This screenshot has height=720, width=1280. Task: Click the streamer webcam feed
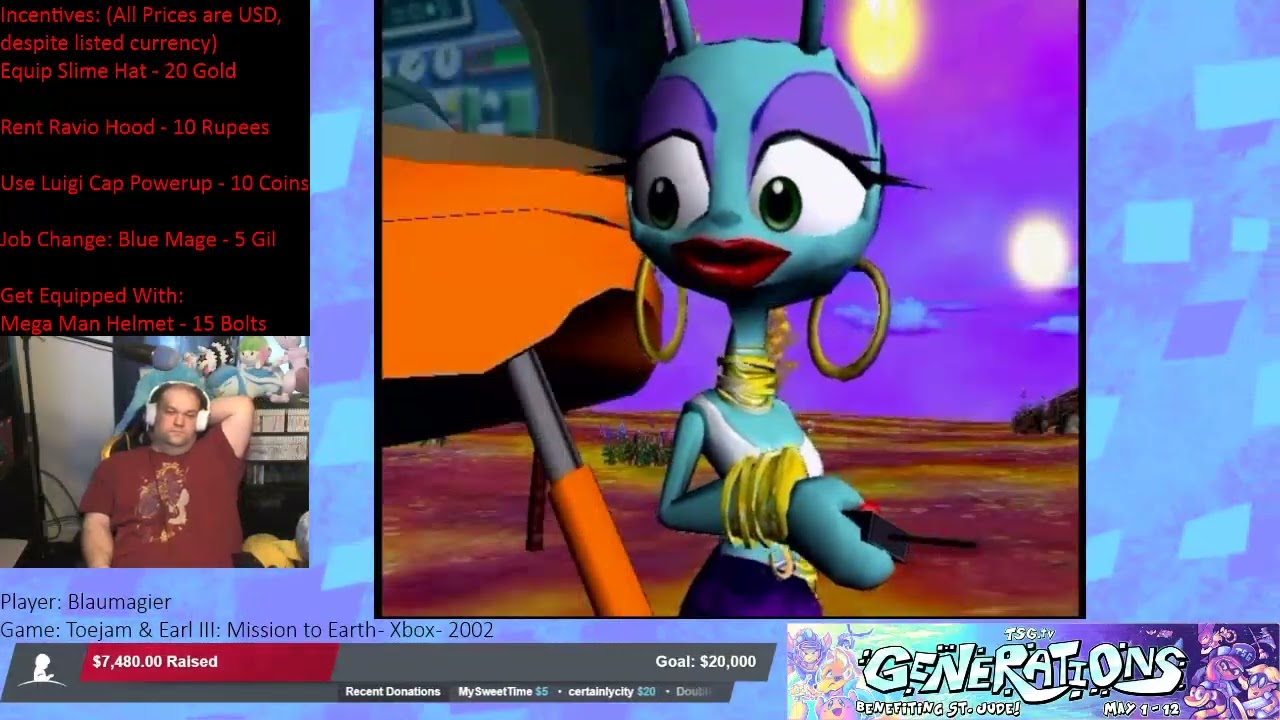pyautogui.click(x=154, y=452)
